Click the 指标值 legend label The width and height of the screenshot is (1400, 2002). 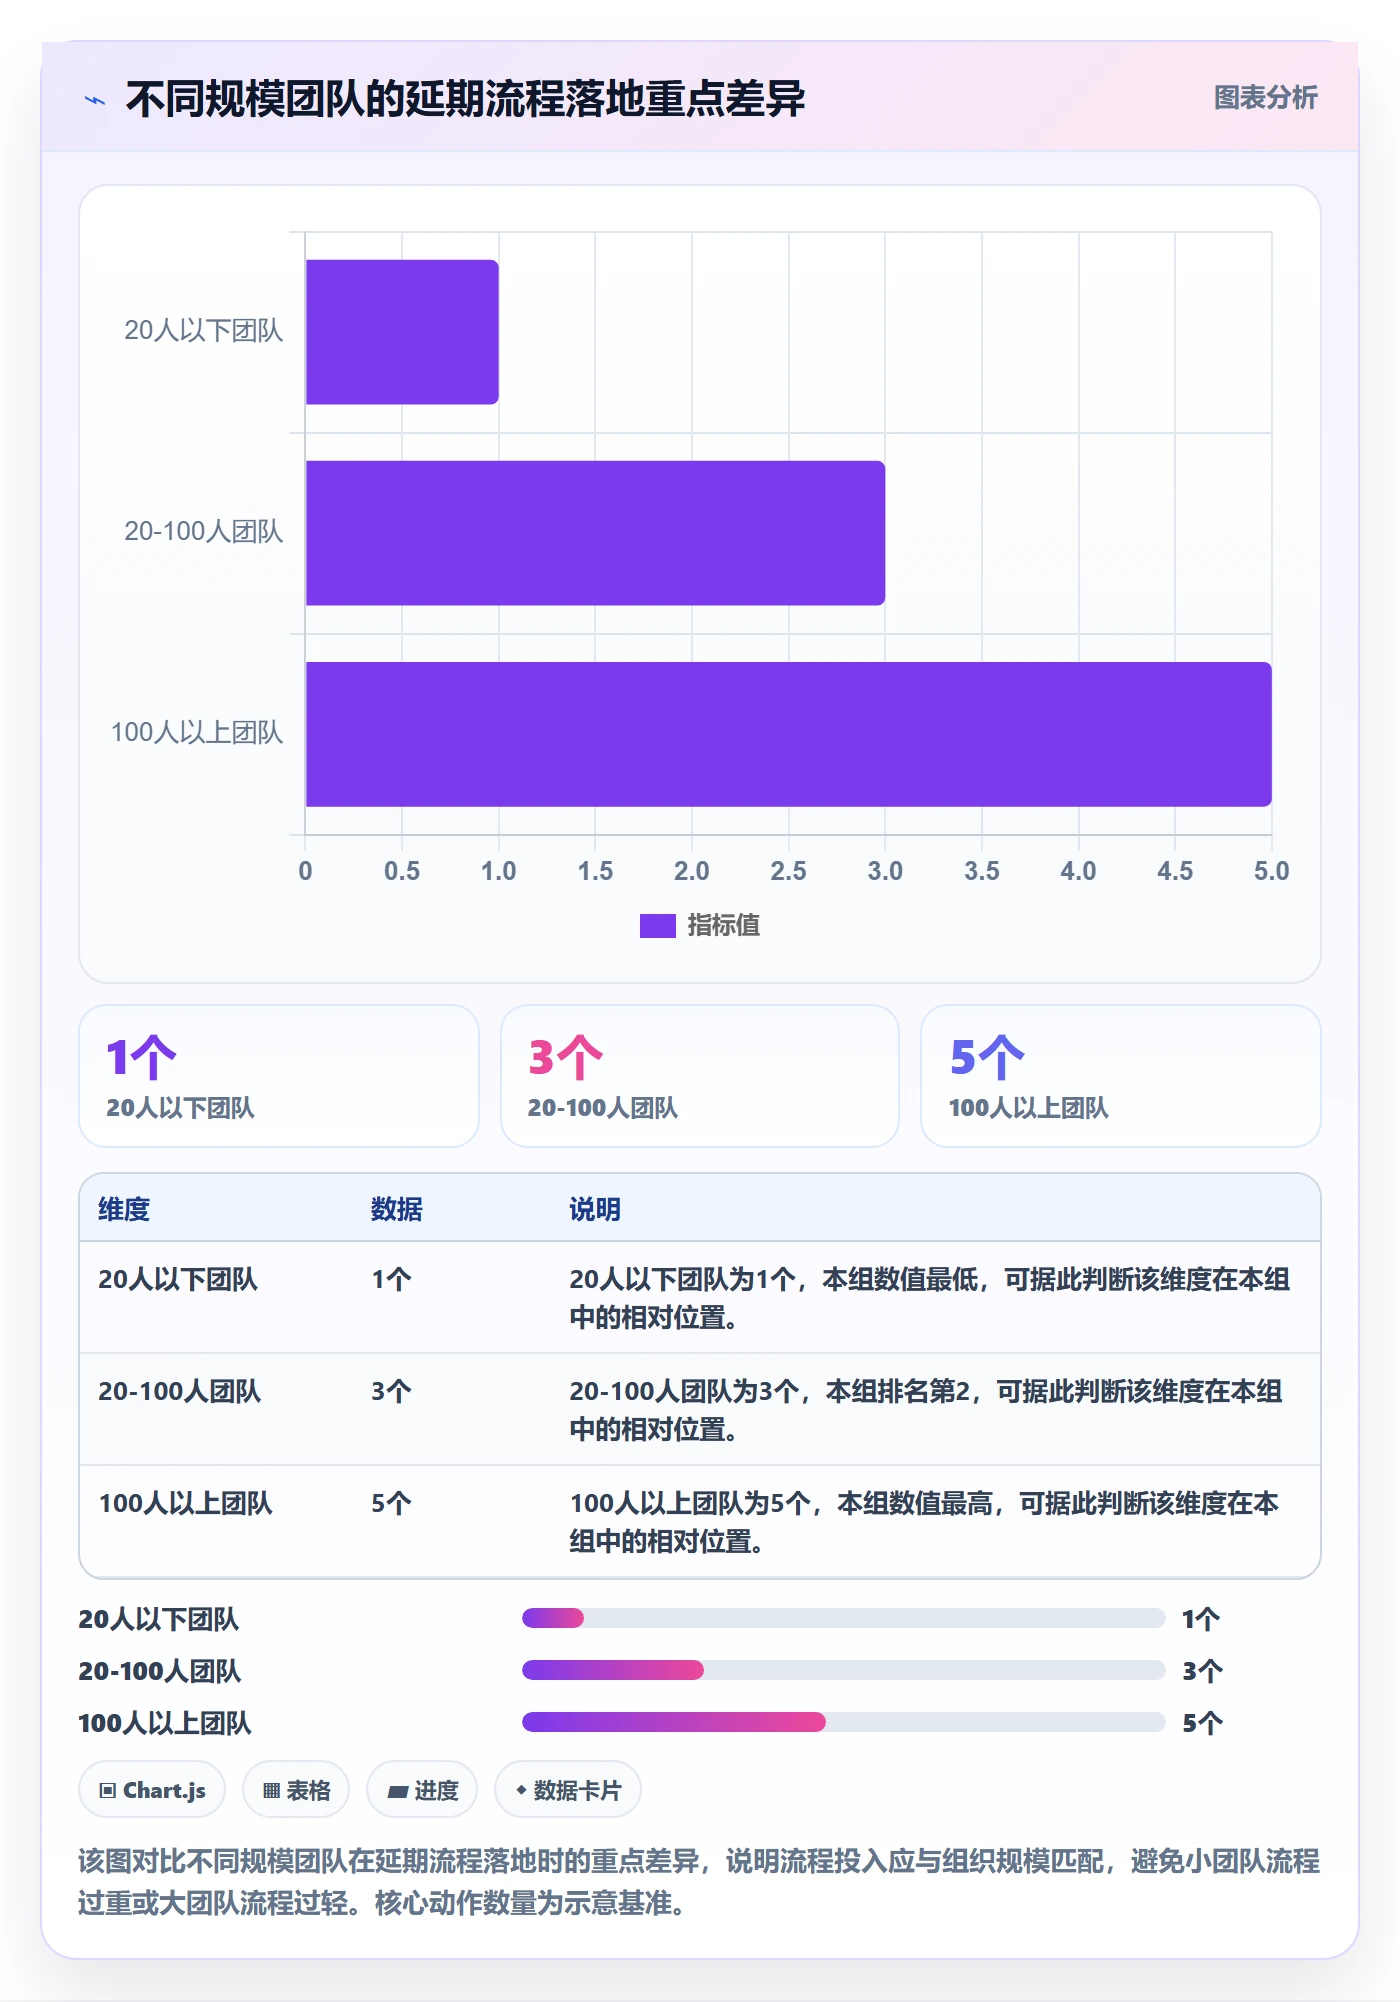point(723,926)
